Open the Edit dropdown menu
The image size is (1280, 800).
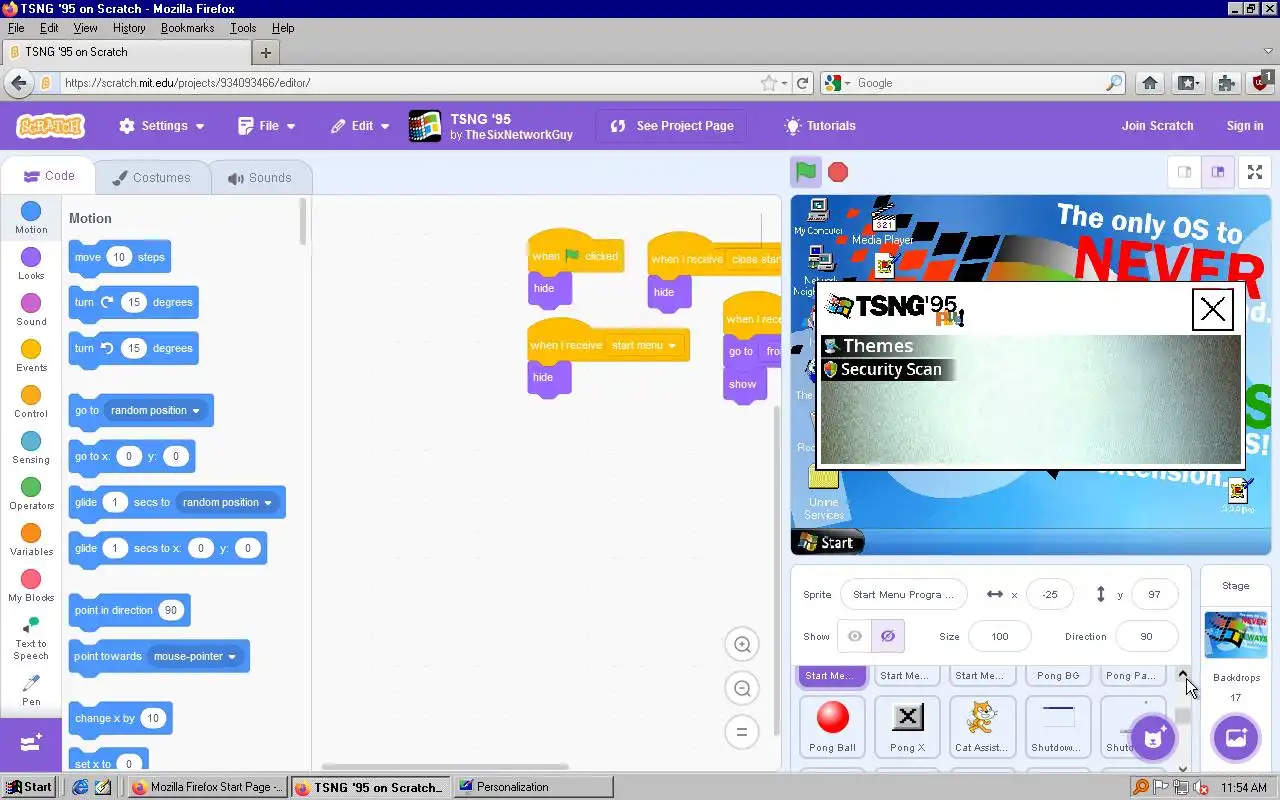point(360,126)
